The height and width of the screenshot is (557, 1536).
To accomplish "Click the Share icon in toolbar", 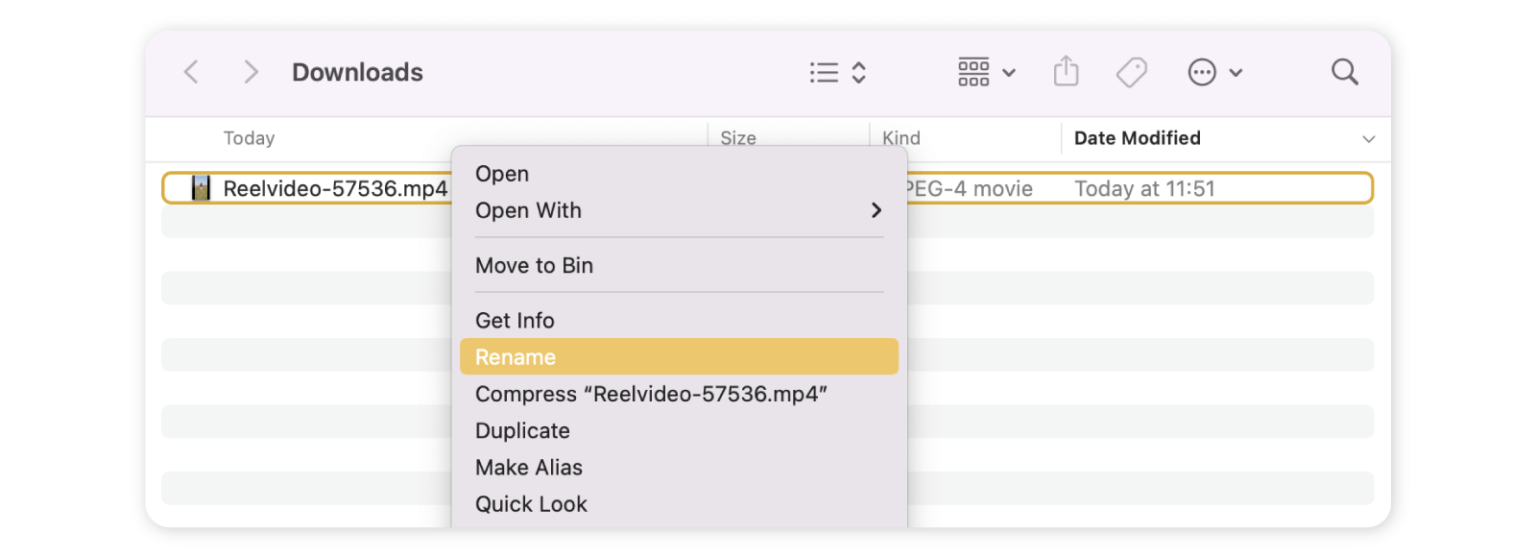I will coord(1066,72).
